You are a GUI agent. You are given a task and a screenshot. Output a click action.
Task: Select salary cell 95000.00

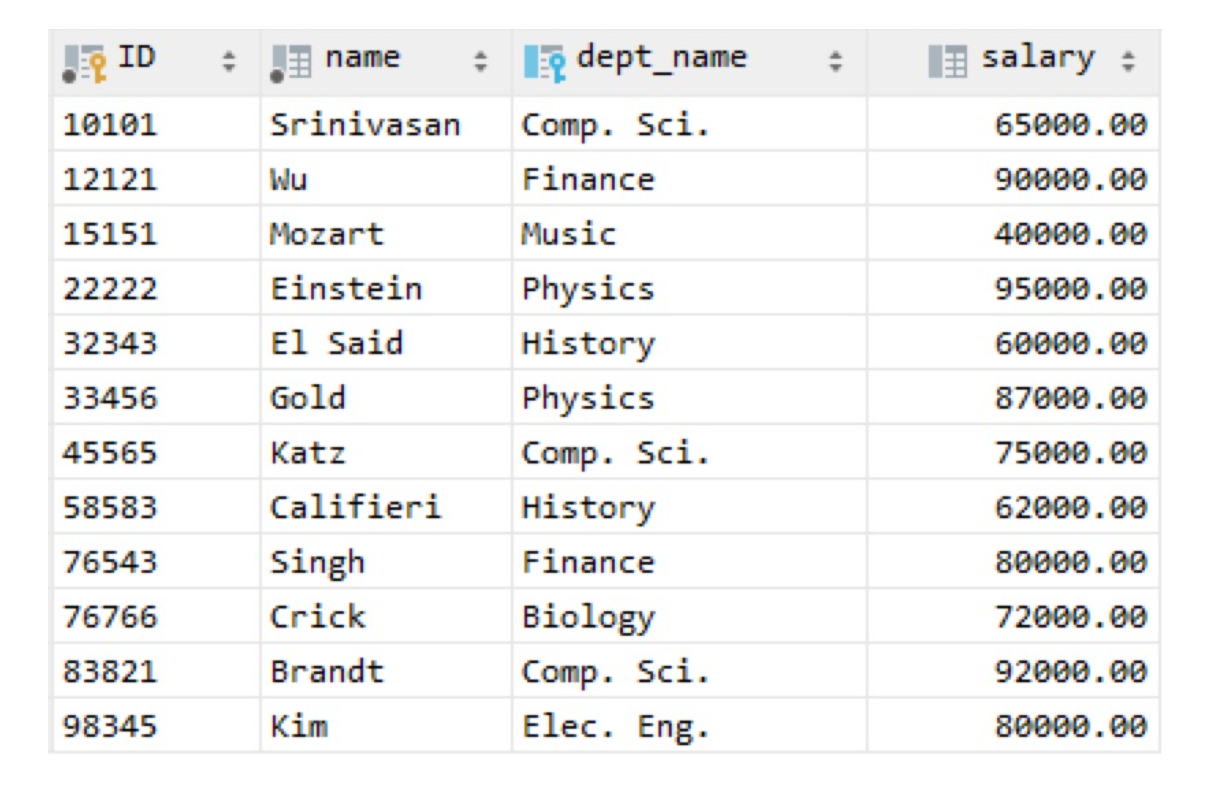click(1014, 288)
